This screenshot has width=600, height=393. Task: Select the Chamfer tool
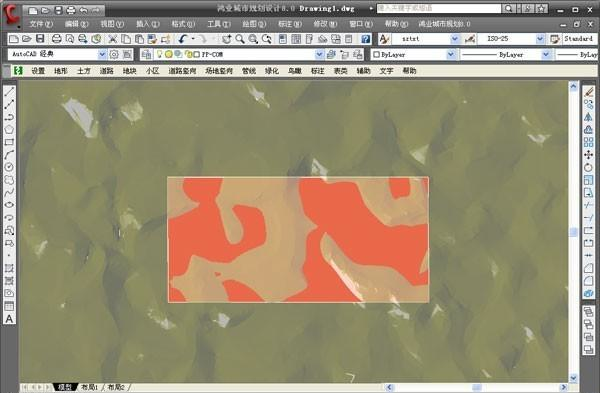point(589,268)
